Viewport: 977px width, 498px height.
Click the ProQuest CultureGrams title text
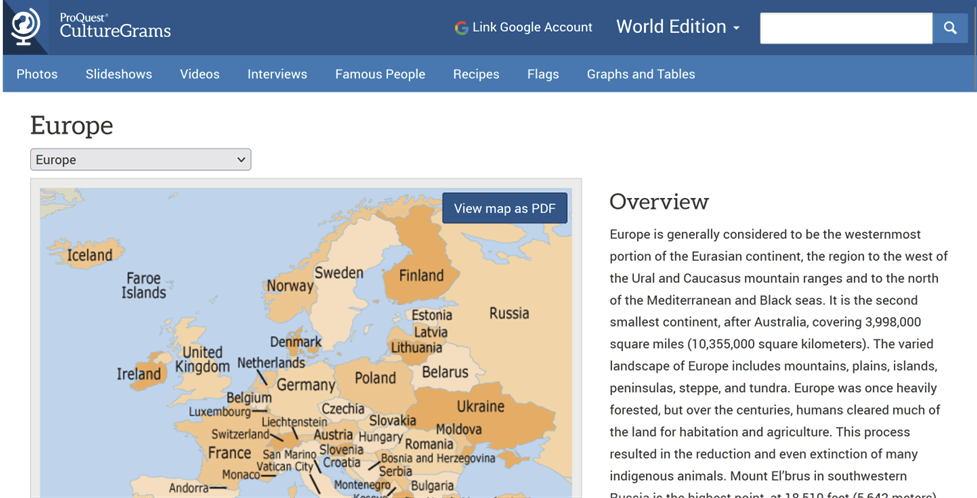click(x=114, y=27)
